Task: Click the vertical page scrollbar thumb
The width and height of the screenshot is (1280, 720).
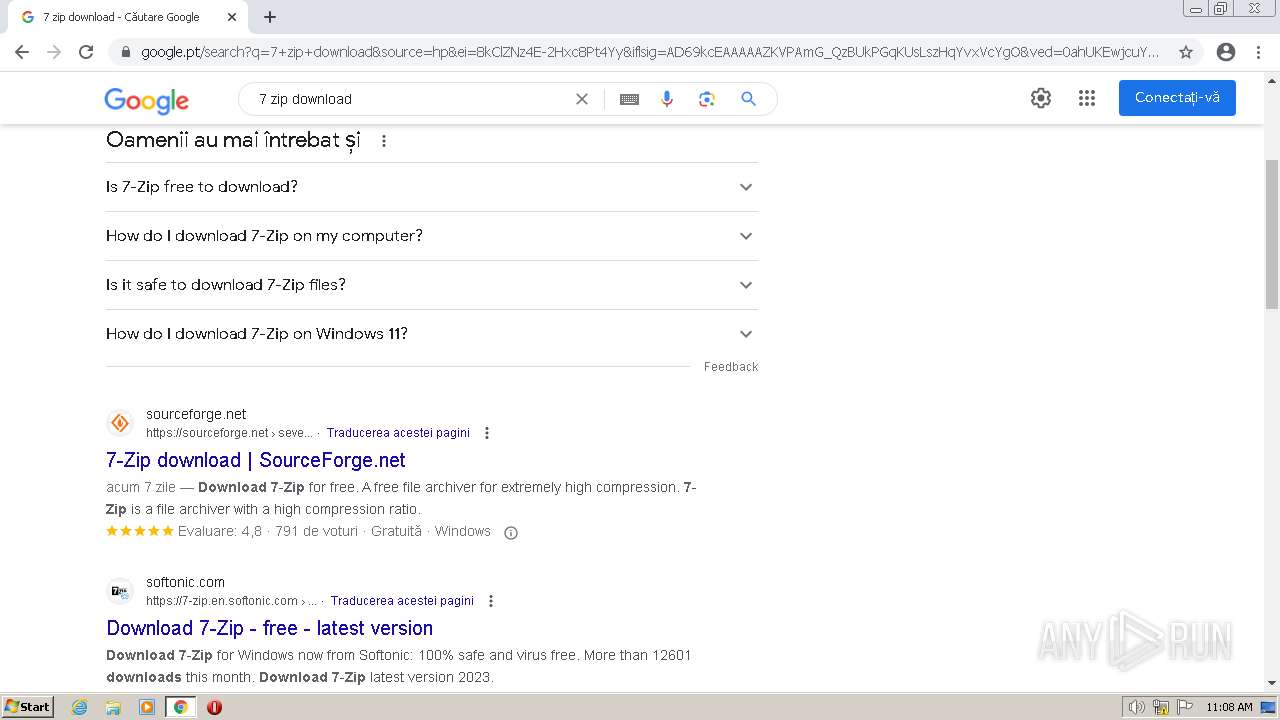Action: point(1272,234)
